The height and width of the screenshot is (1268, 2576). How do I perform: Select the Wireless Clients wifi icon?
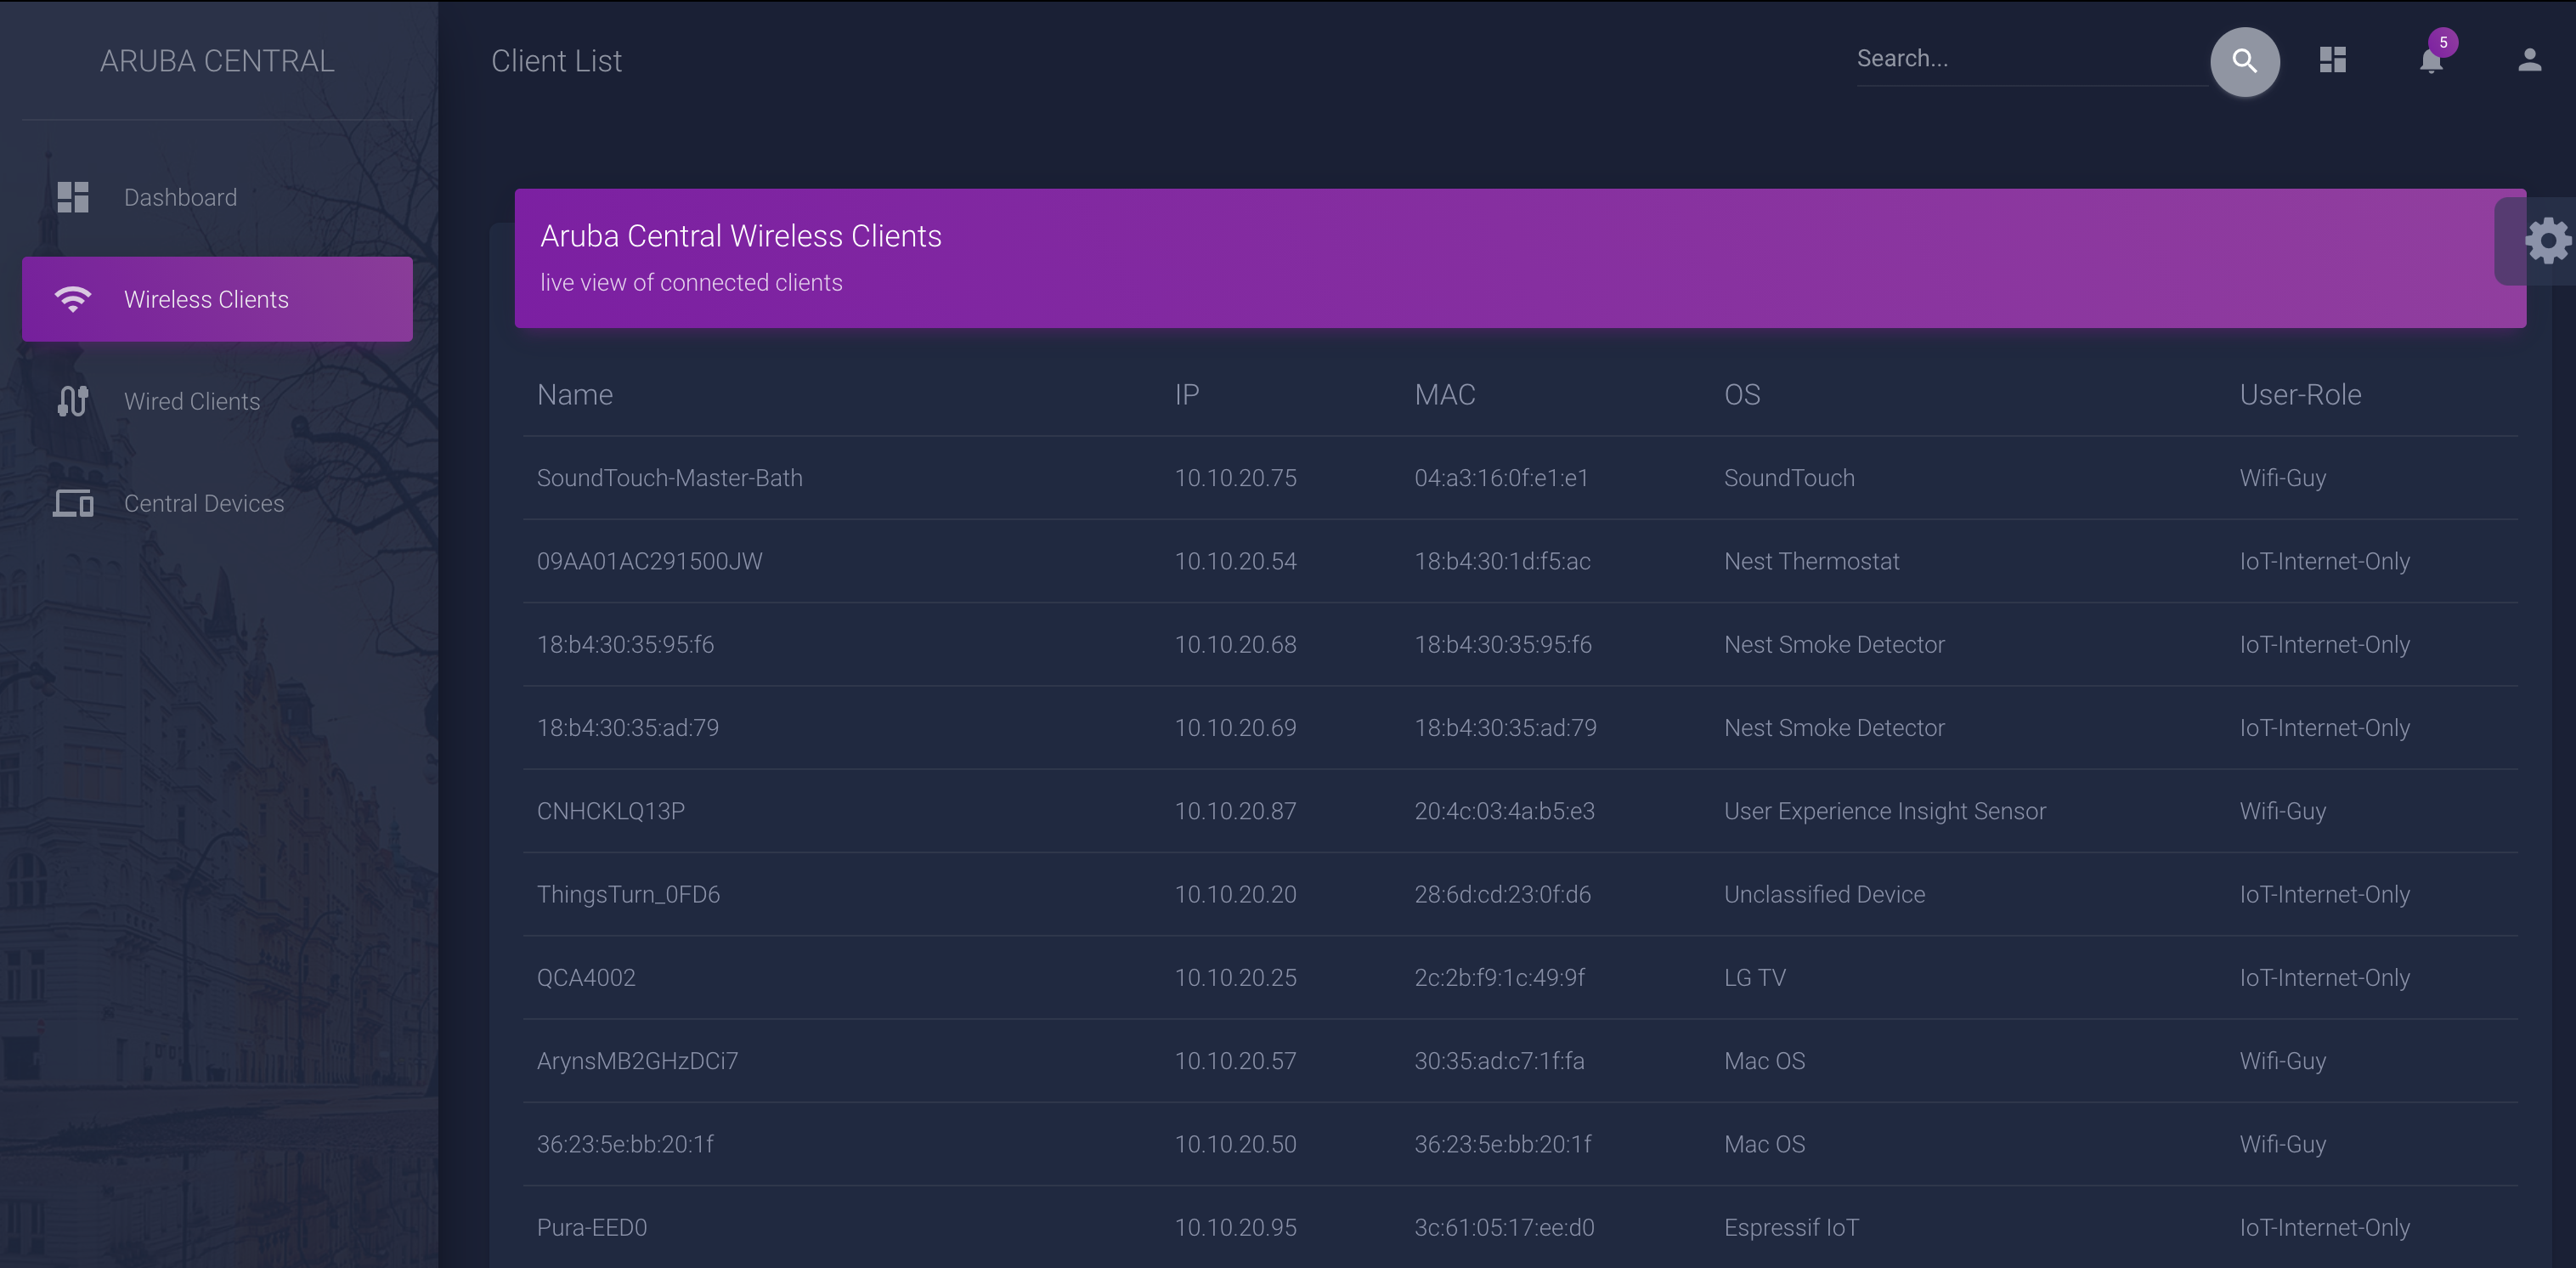pyautogui.click(x=73, y=298)
